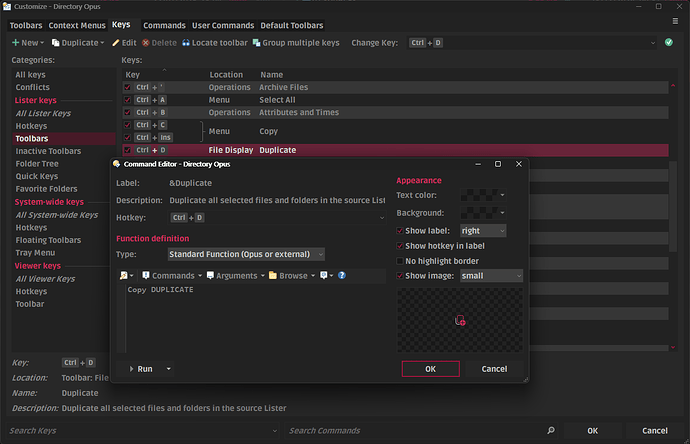Click the search magnifier icon next to Search Commands

(551, 430)
